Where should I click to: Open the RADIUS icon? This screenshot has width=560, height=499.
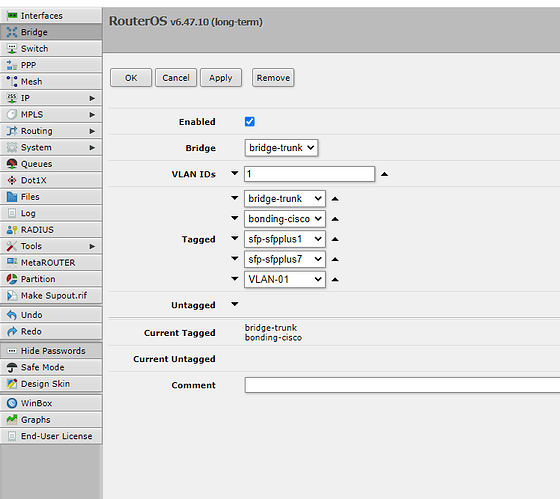[x=12, y=230]
